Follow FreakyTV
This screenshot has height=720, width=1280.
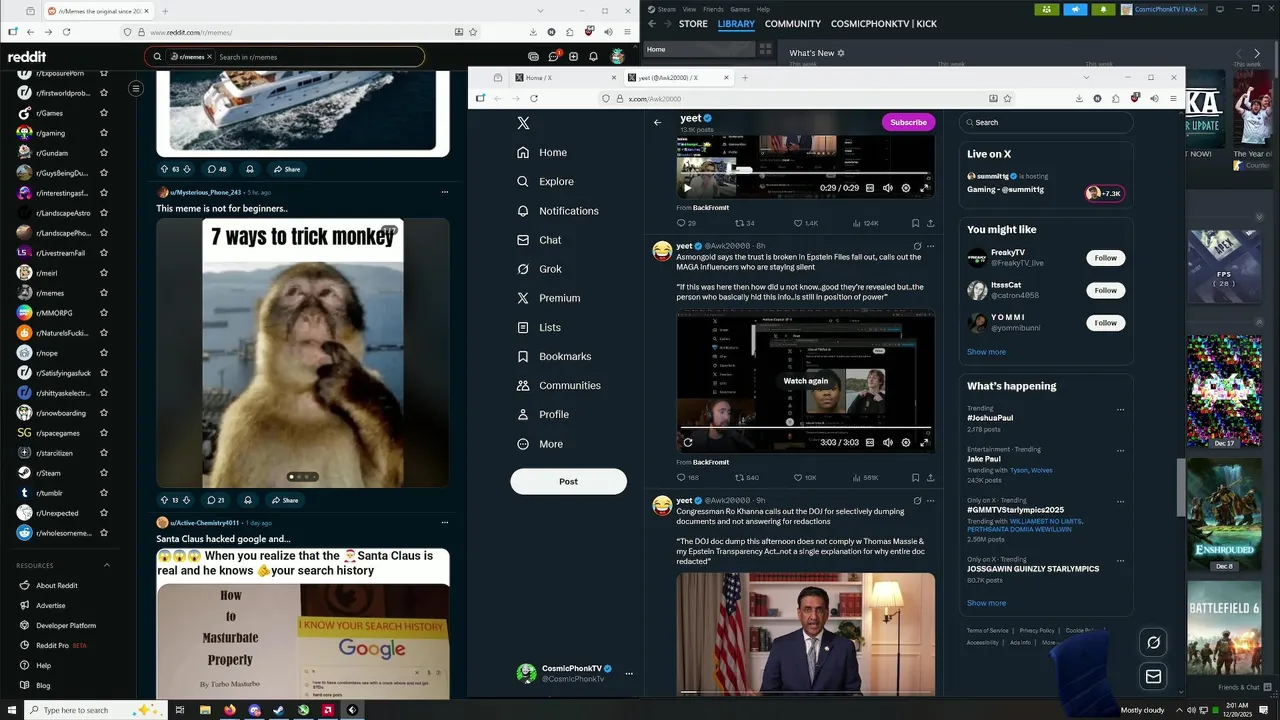(x=1105, y=258)
